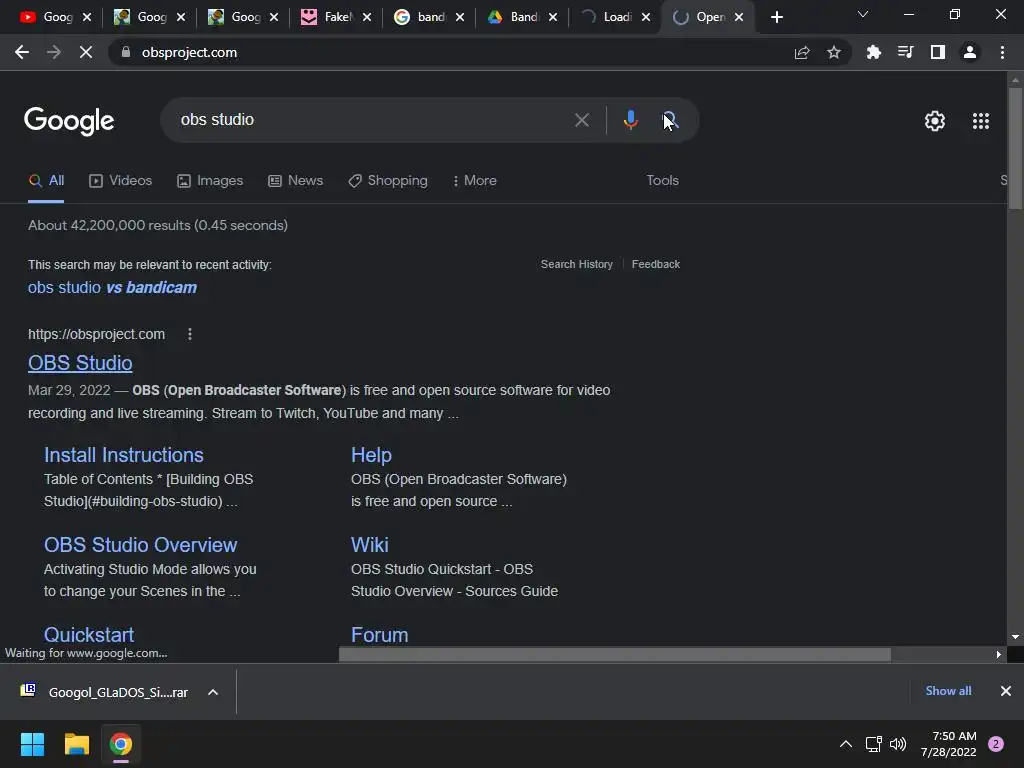Click the Google logo
The image size is (1024, 768).
[x=69, y=121]
